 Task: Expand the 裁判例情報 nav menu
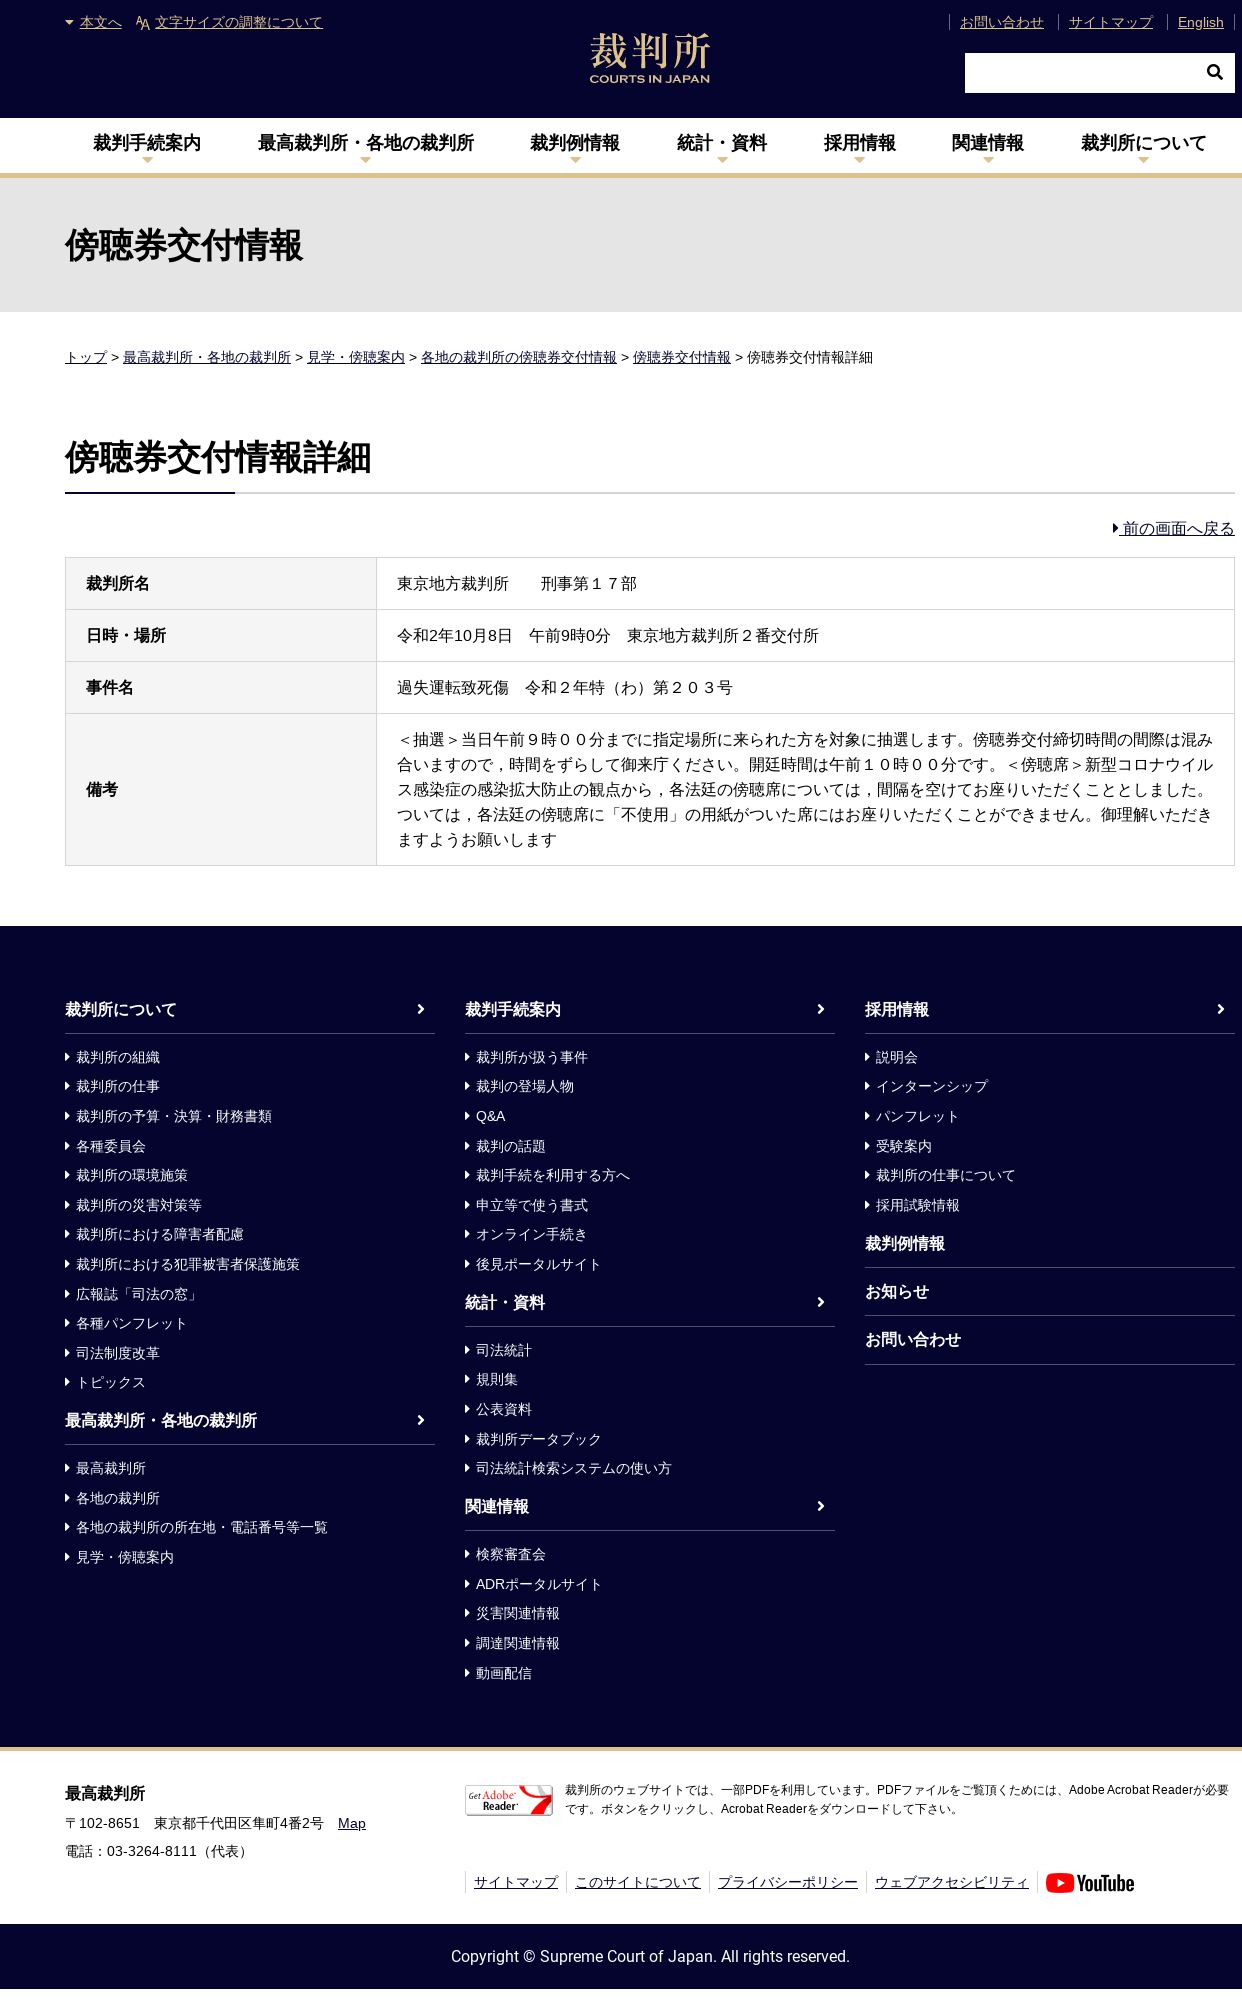click(x=575, y=144)
